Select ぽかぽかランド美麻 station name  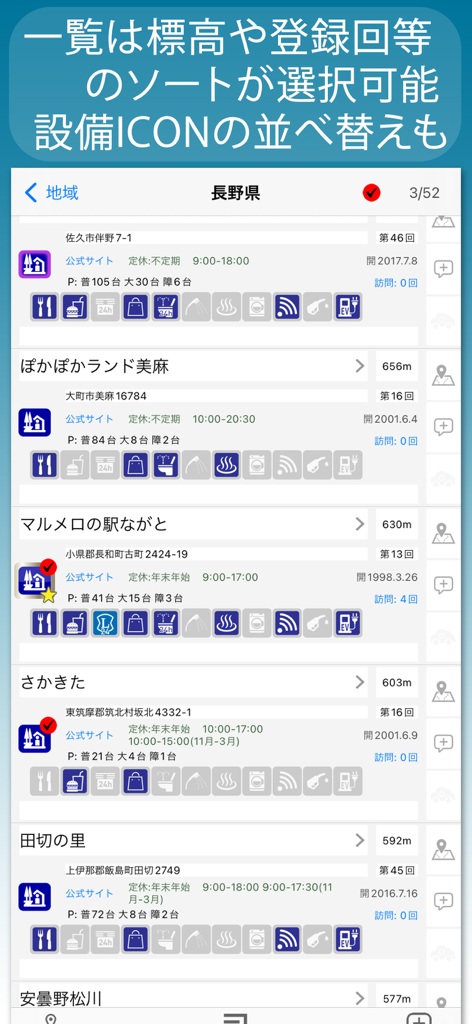tap(95, 366)
